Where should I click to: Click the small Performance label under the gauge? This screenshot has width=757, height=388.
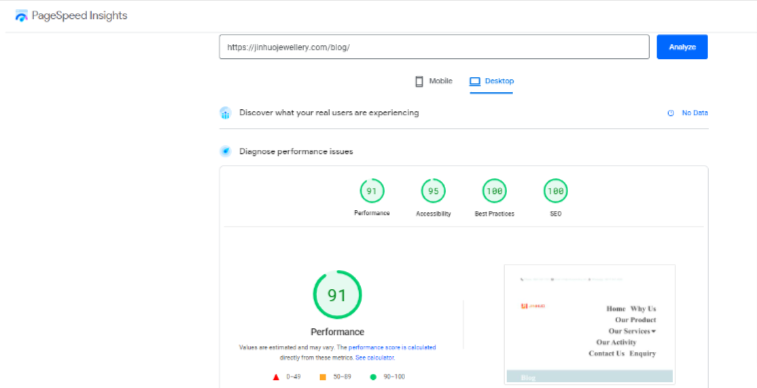point(372,213)
